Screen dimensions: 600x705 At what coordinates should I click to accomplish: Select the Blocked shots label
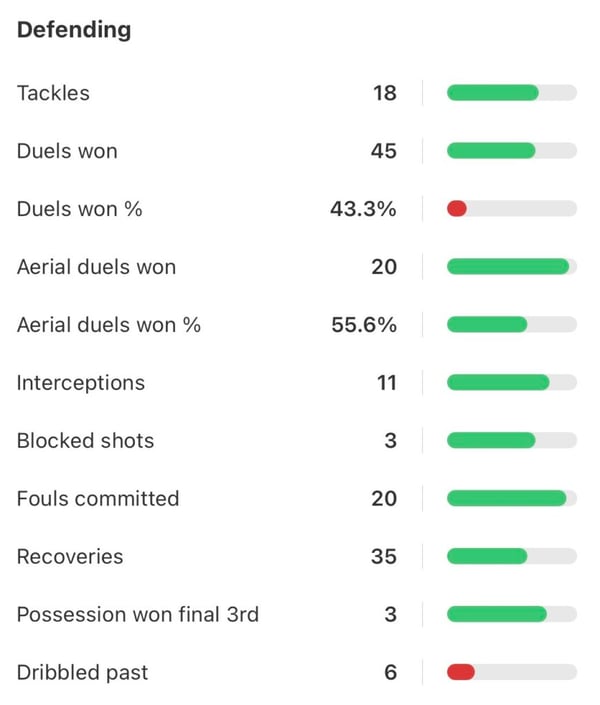[86, 441]
